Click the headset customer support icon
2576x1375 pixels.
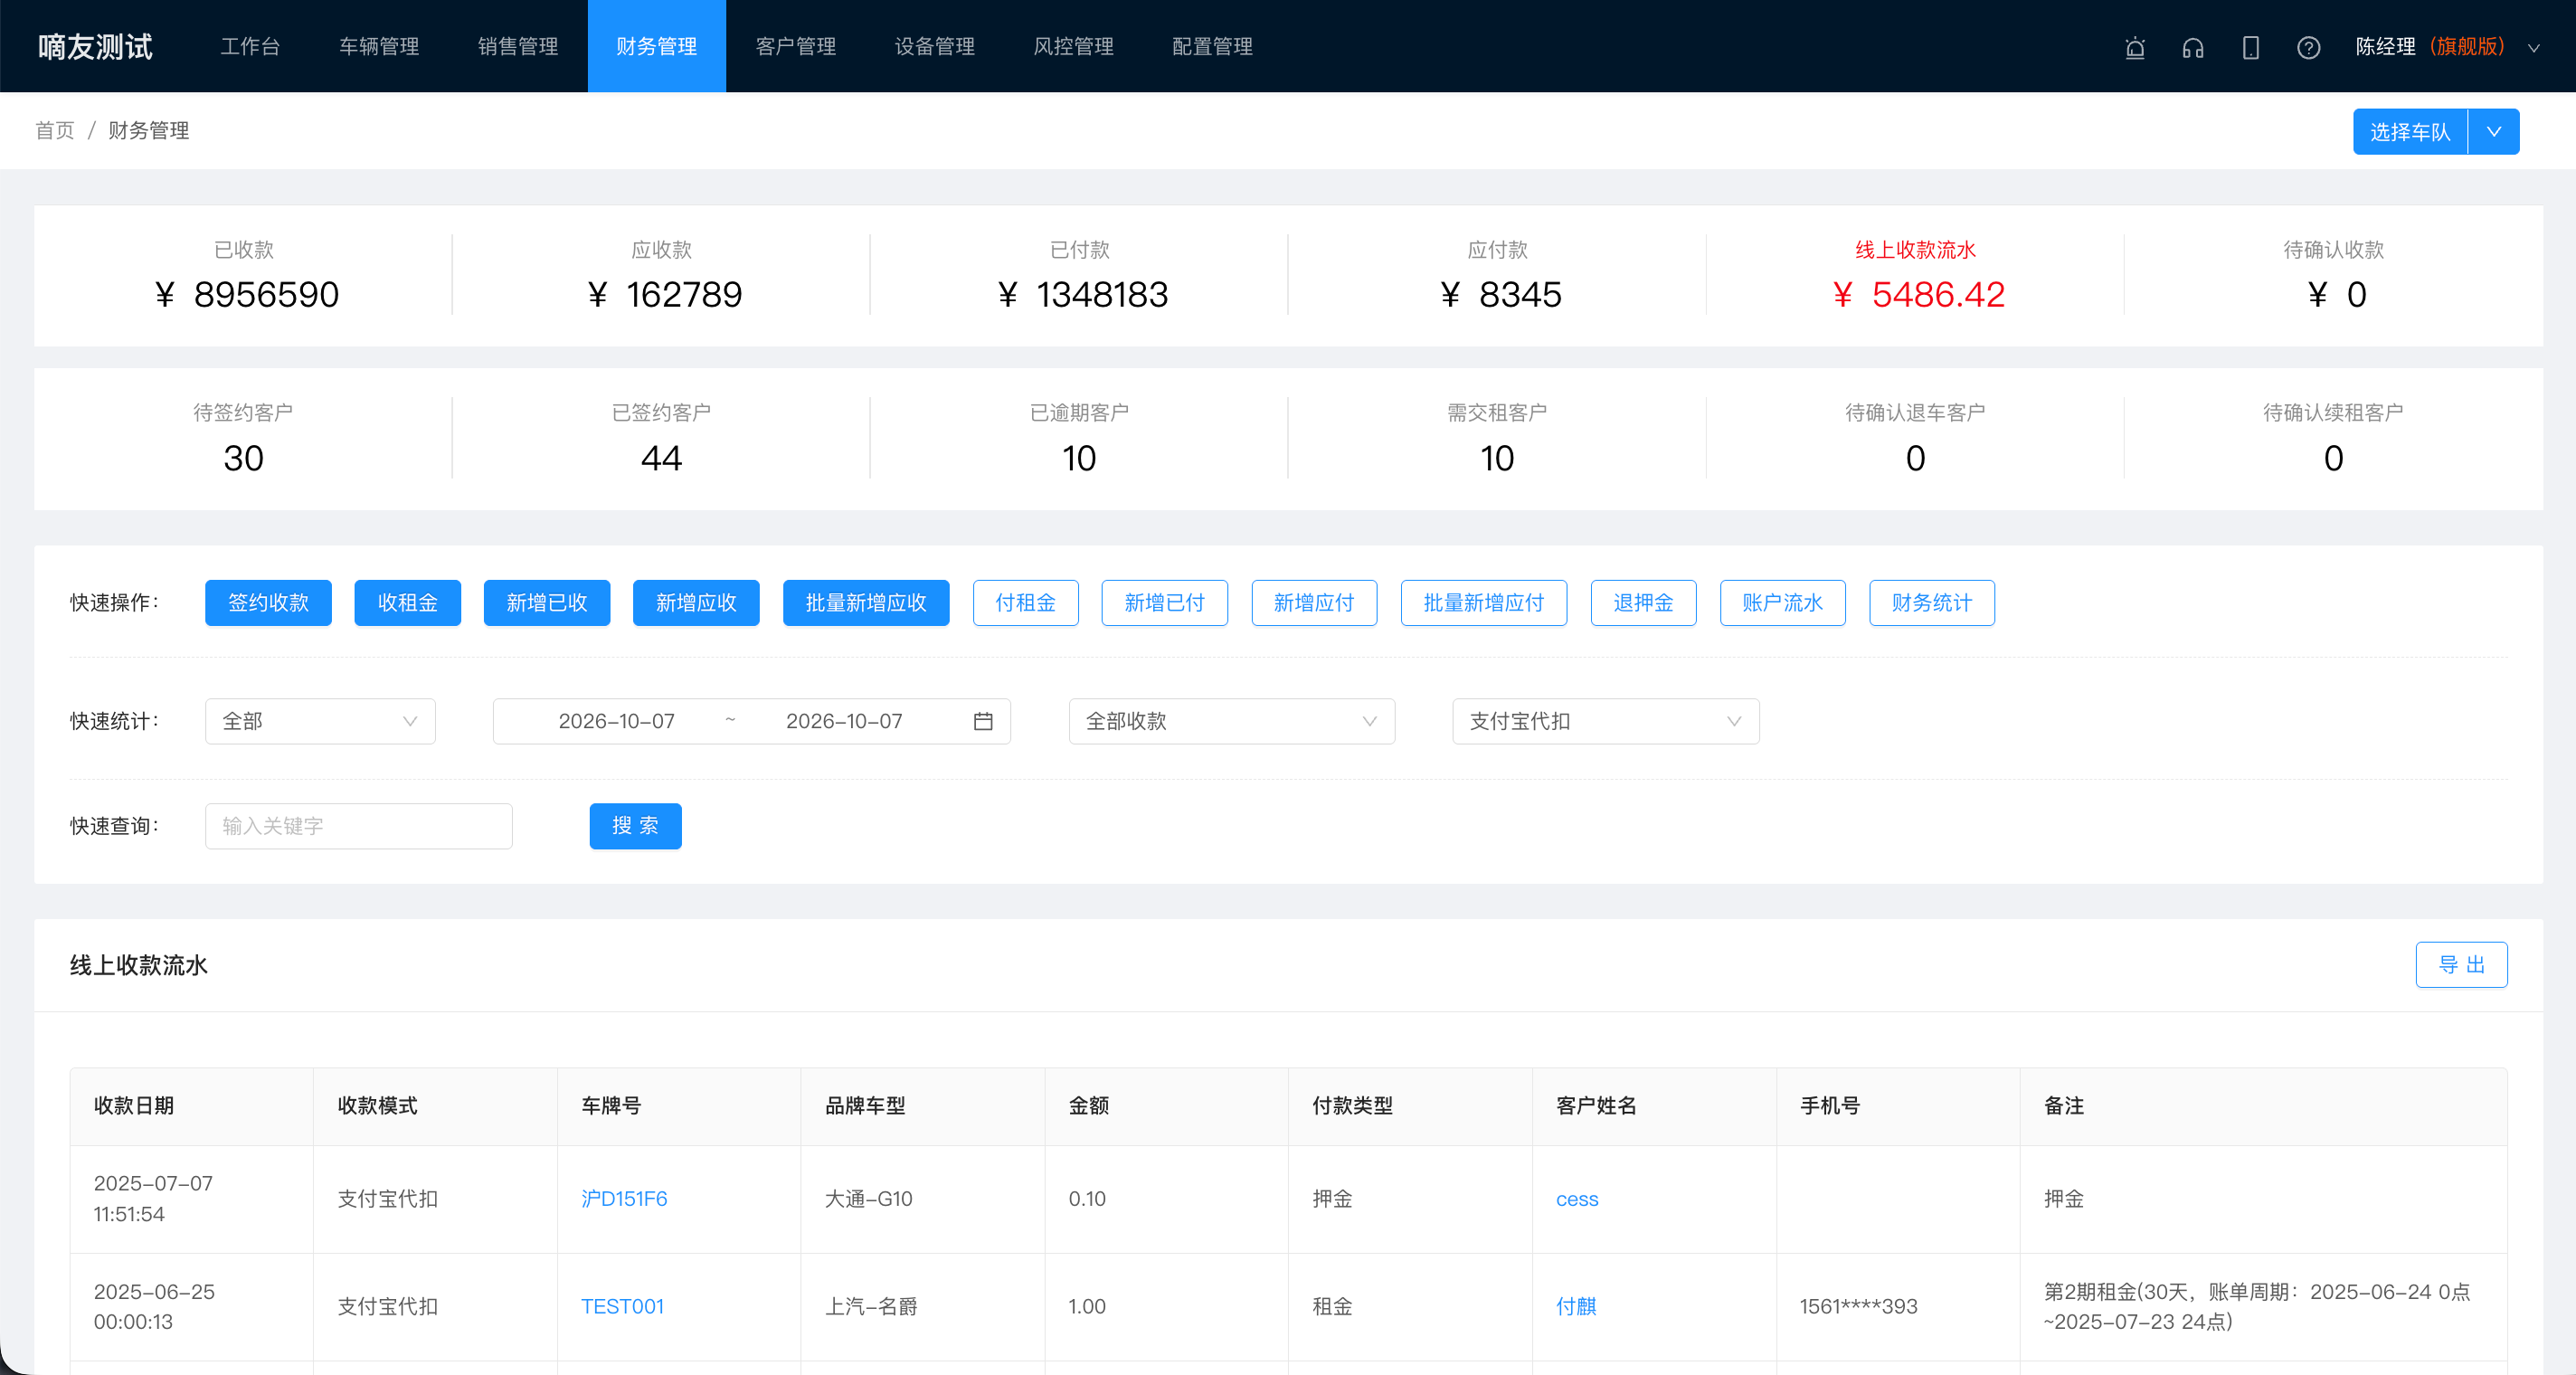pyautogui.click(x=2193, y=47)
